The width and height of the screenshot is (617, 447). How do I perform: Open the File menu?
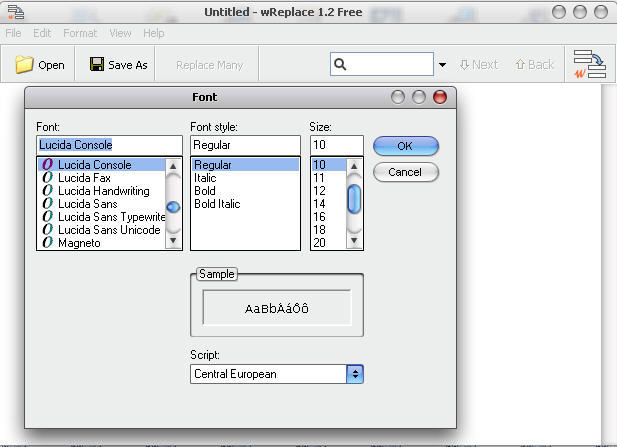click(13, 33)
